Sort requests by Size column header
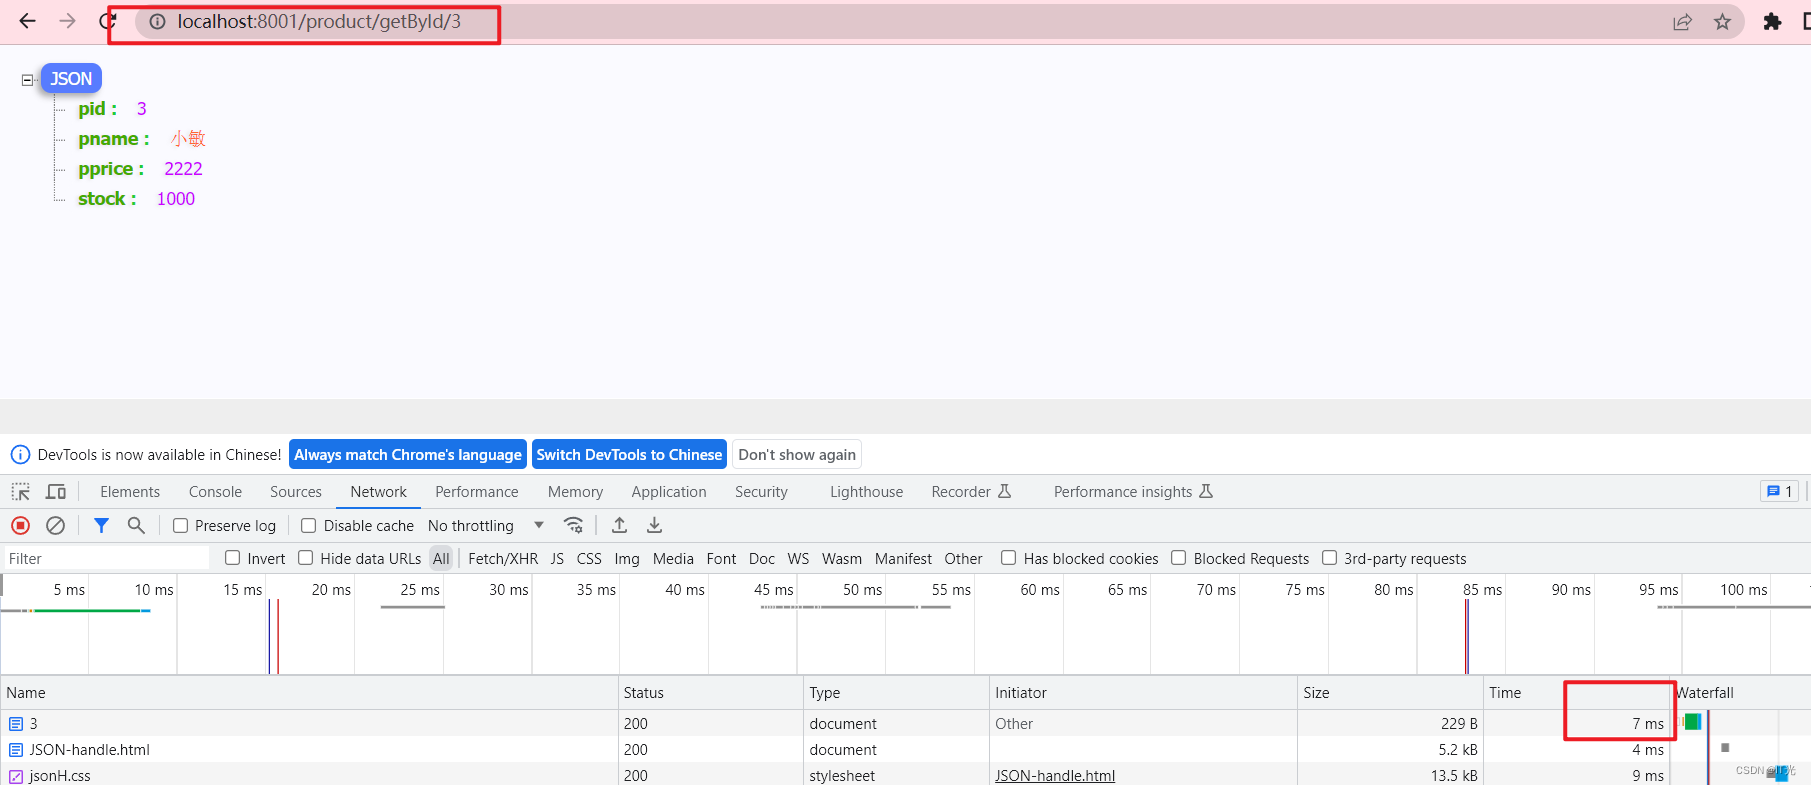This screenshot has width=1811, height=785. pos(1390,693)
